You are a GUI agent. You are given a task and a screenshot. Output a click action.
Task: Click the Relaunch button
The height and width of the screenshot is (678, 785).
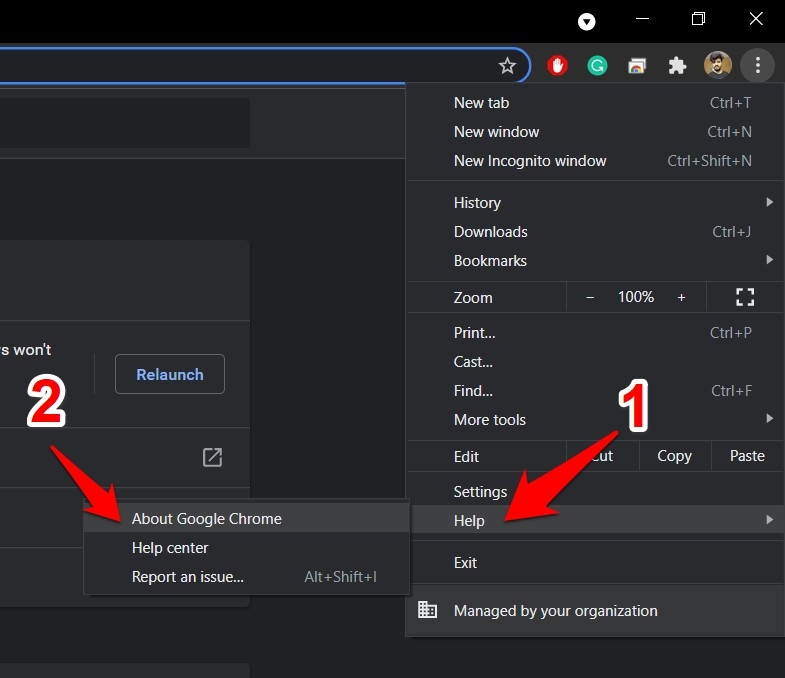pos(170,375)
